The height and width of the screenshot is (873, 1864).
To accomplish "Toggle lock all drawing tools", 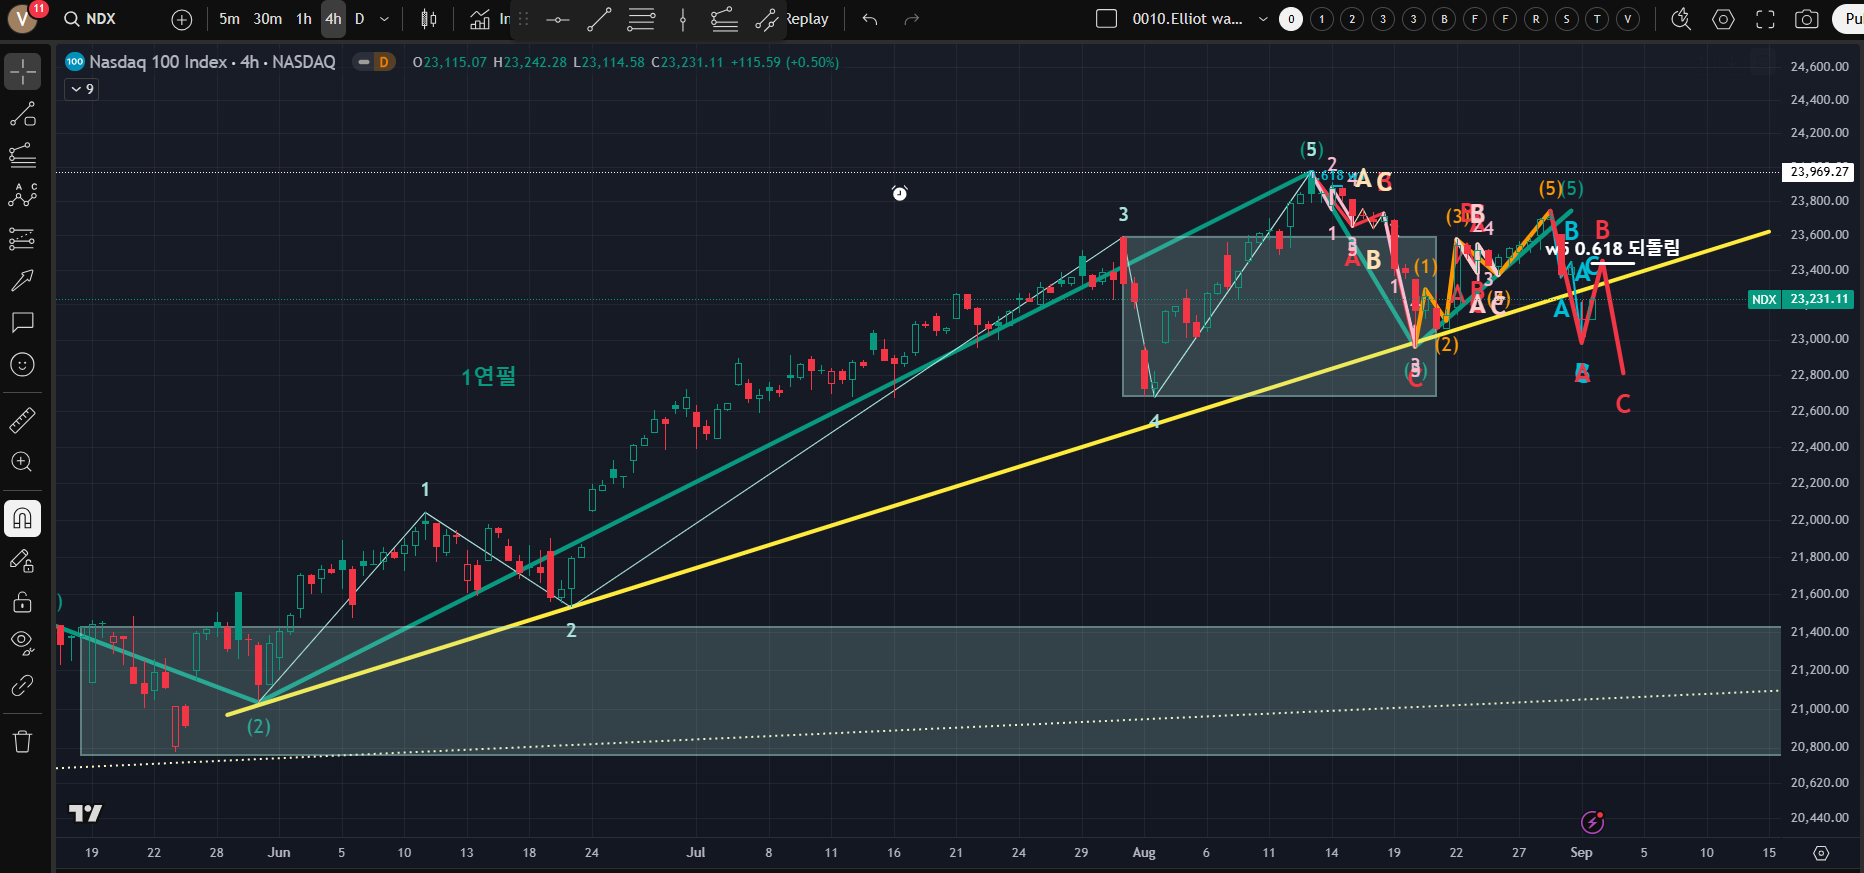I will 22,602.
